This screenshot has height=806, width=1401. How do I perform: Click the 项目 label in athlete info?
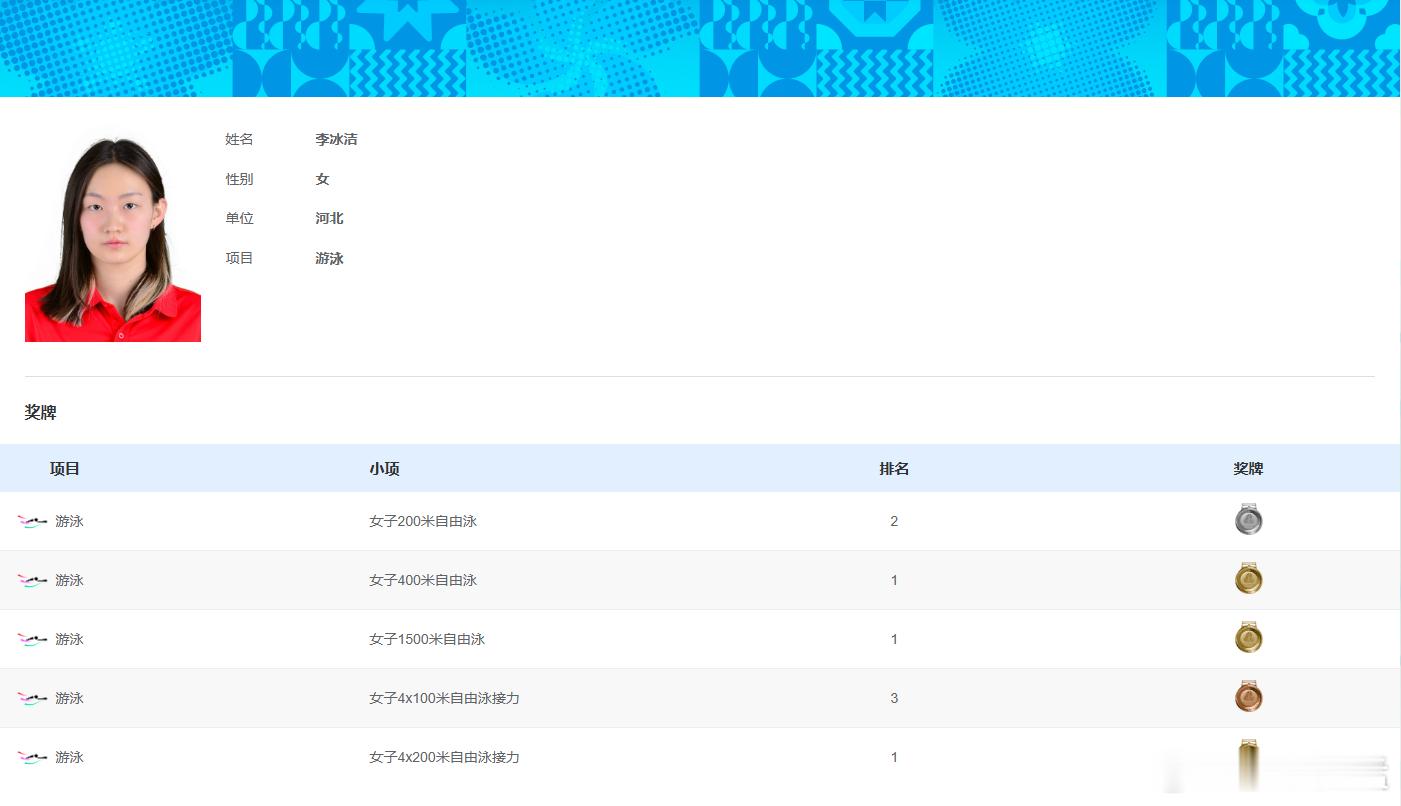[239, 258]
